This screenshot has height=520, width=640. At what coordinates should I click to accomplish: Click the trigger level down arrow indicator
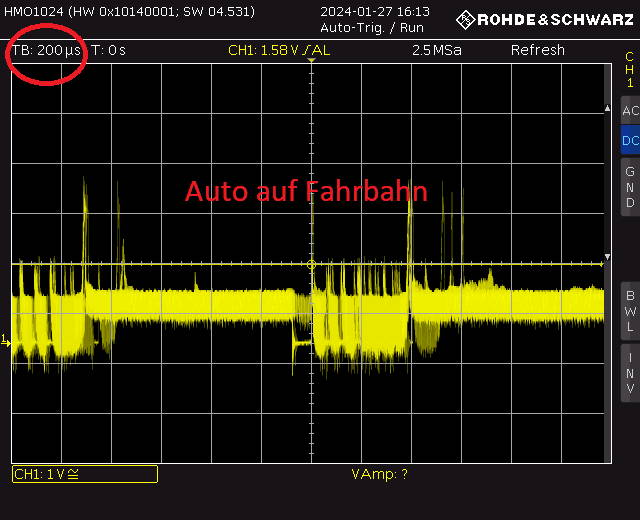pos(607,257)
